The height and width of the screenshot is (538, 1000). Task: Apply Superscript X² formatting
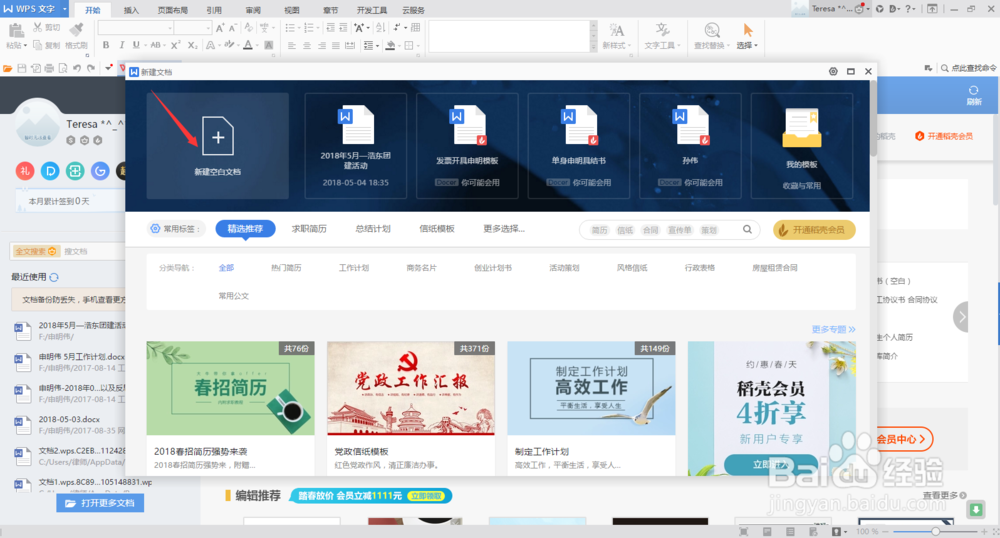(175, 45)
